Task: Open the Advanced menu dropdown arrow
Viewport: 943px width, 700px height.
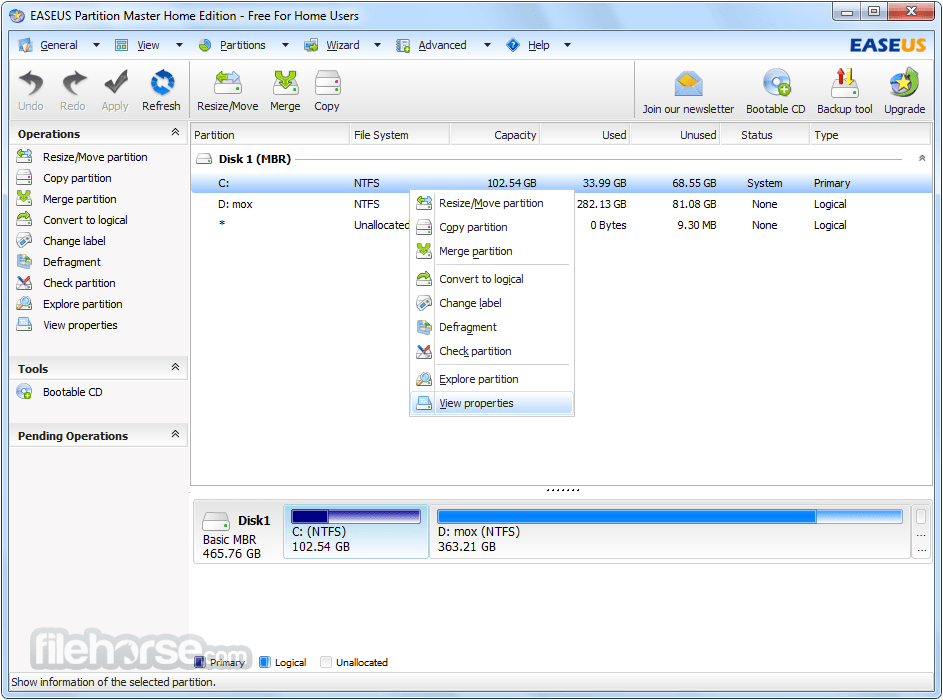Action: [x=487, y=45]
